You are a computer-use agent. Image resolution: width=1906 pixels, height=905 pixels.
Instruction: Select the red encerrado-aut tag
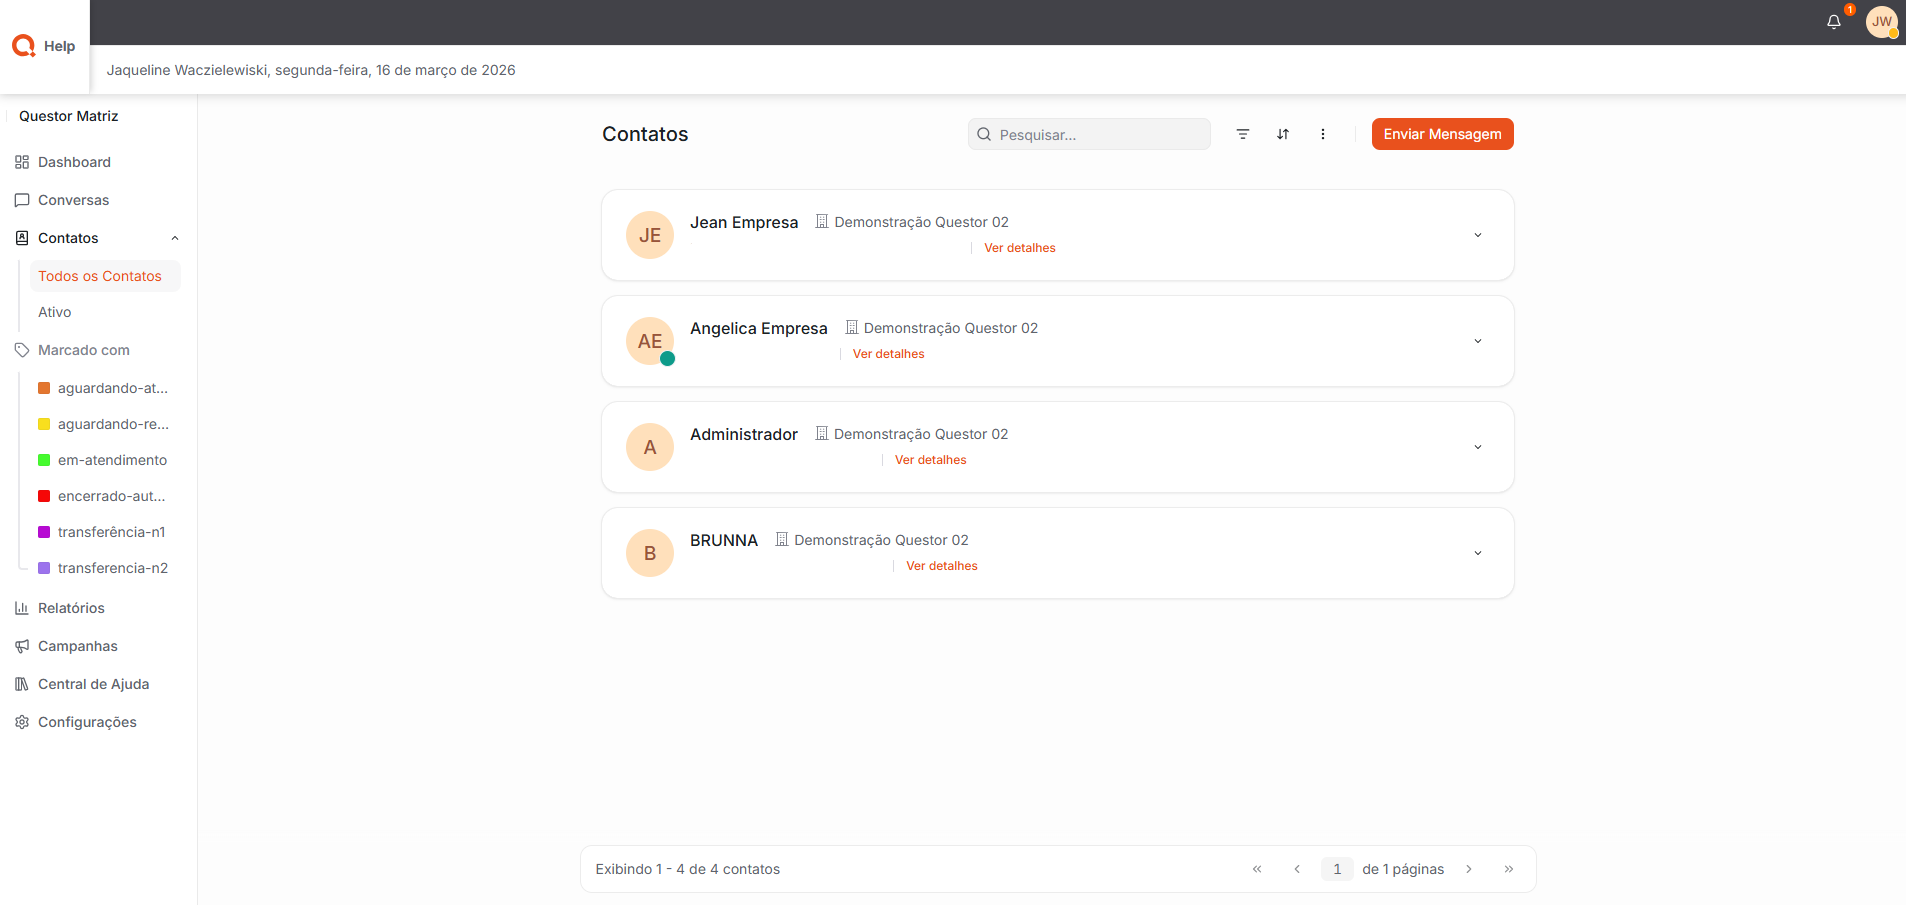(110, 496)
